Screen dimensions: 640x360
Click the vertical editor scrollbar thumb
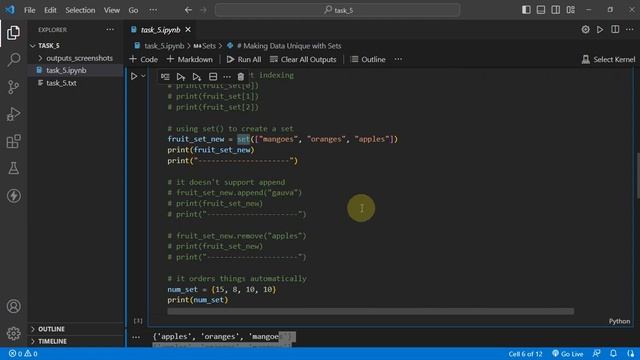637,176
